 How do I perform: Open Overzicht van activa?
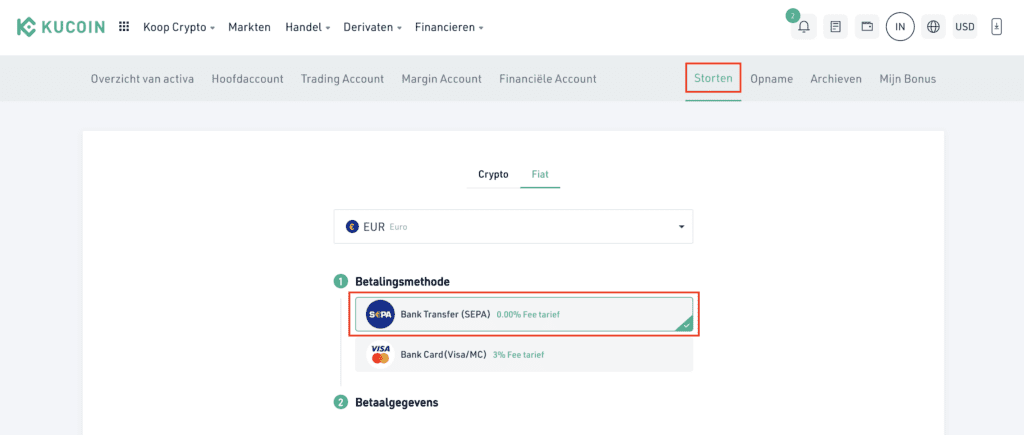142,78
